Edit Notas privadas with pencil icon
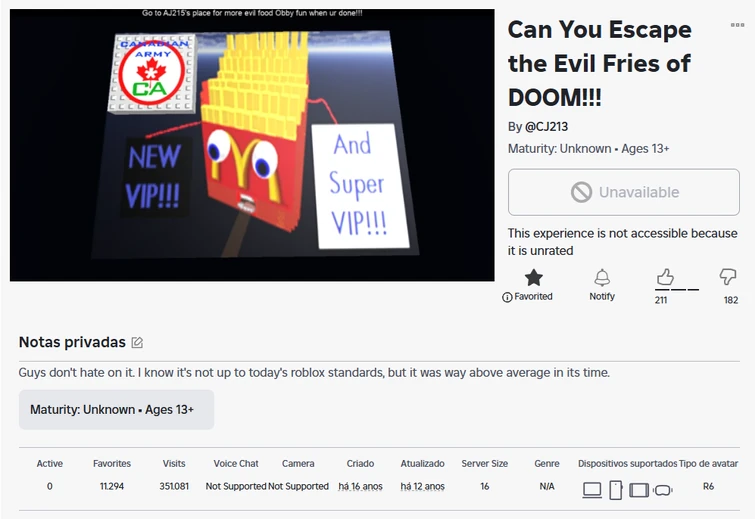Screen dimensions: 755x519 (x=137, y=343)
